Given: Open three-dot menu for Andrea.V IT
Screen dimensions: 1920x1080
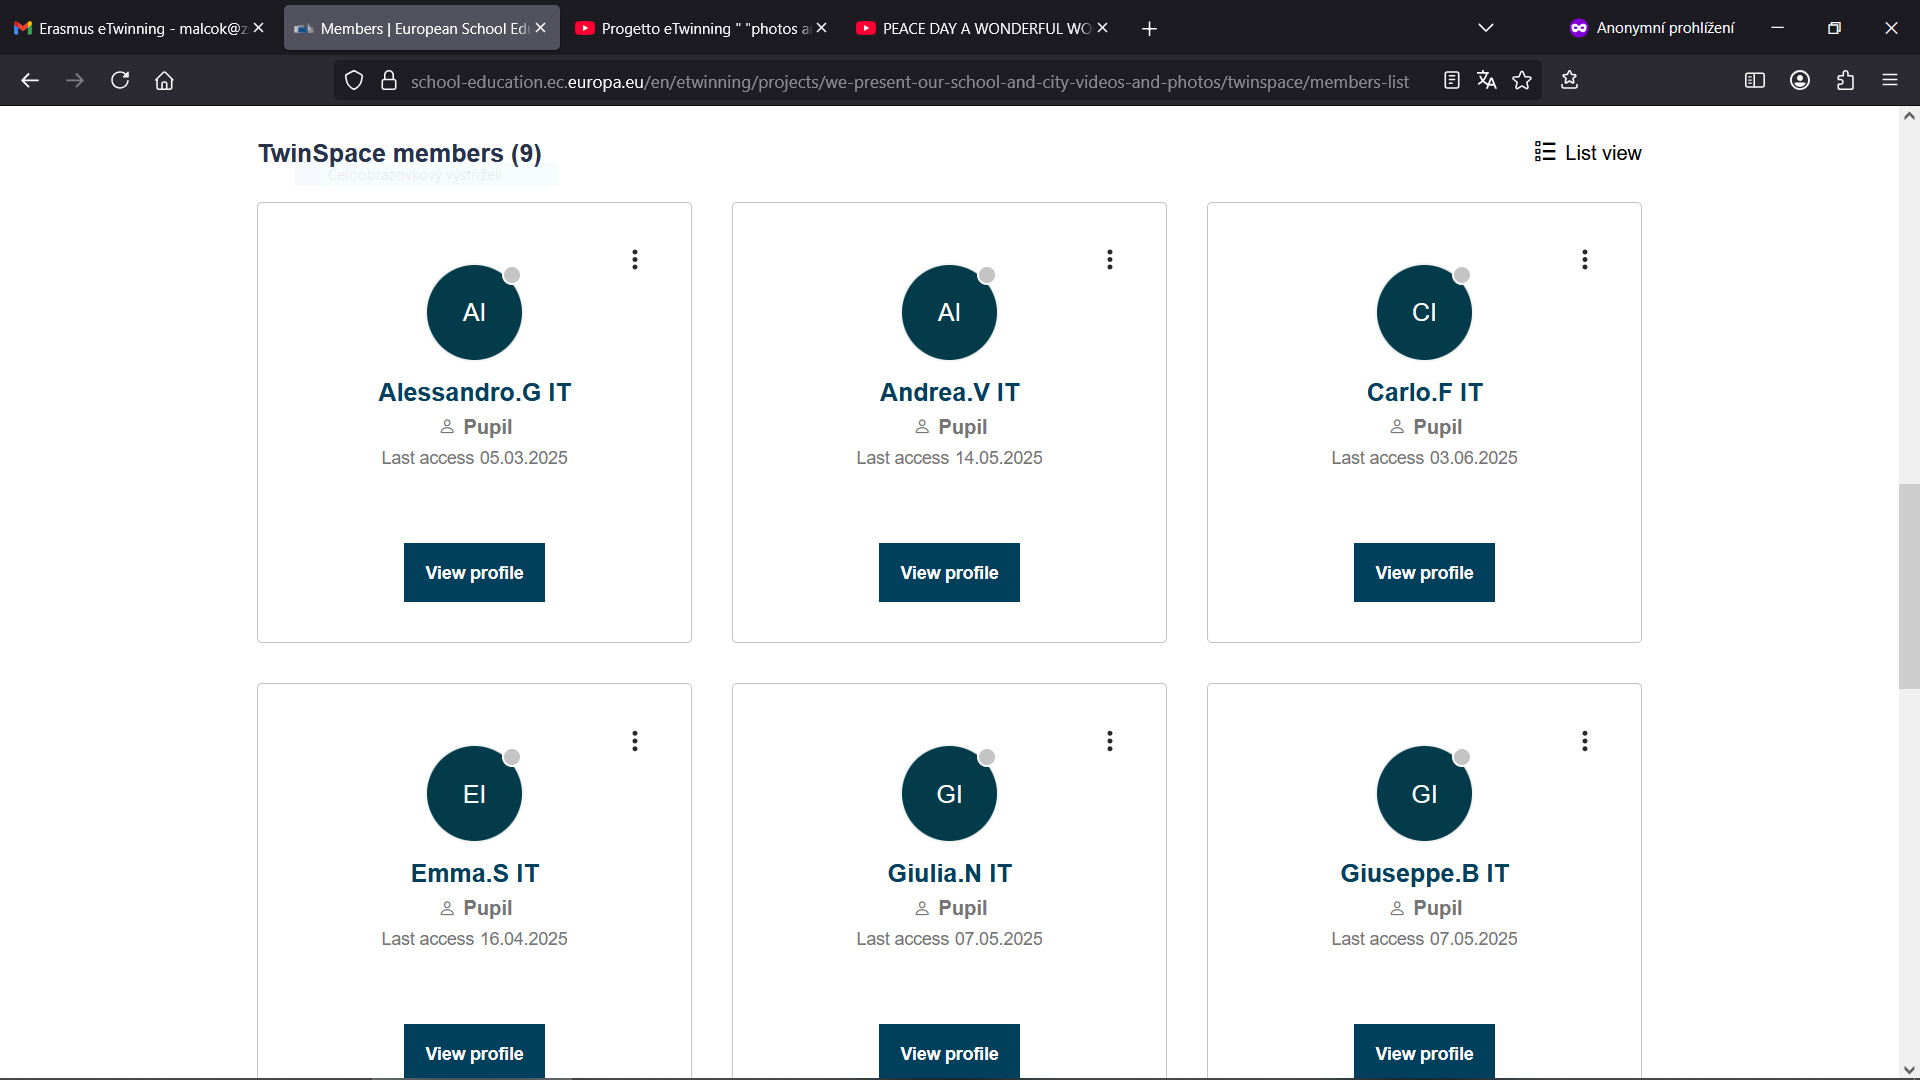Looking at the screenshot, I should (x=1109, y=260).
